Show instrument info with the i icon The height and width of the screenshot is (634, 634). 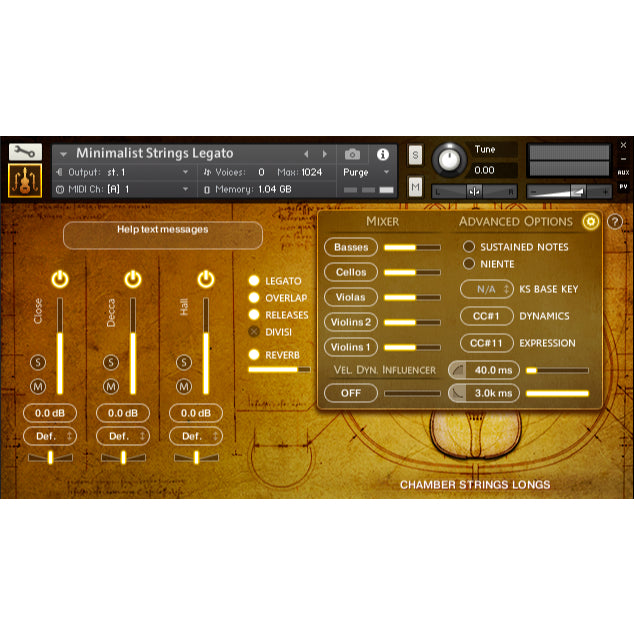[x=383, y=154]
